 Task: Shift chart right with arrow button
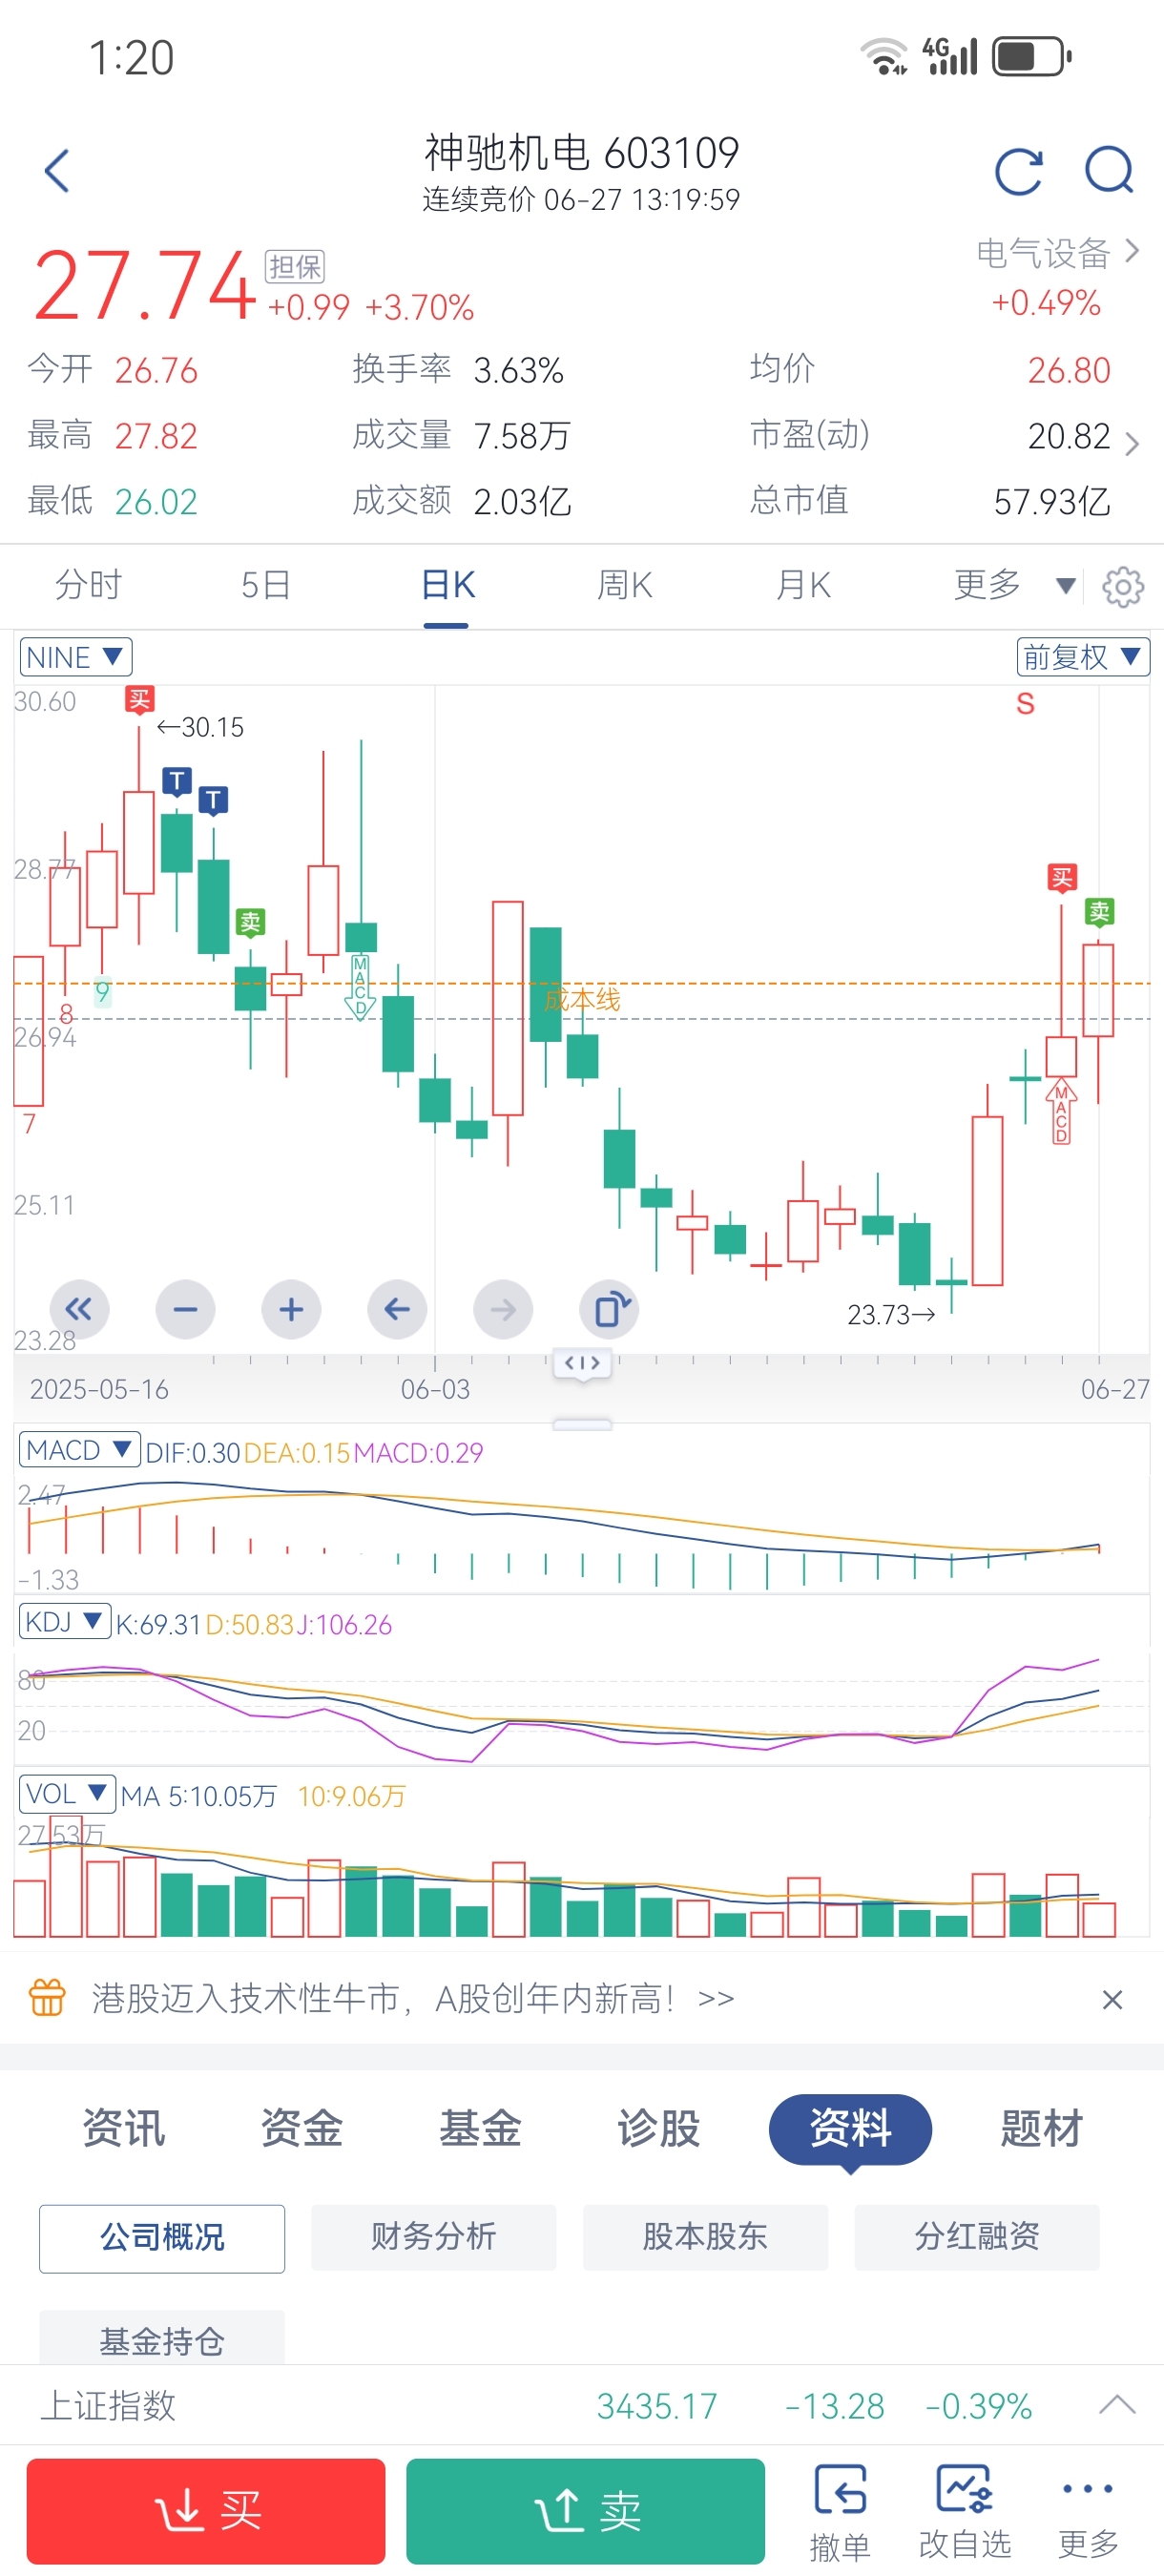(x=503, y=1309)
